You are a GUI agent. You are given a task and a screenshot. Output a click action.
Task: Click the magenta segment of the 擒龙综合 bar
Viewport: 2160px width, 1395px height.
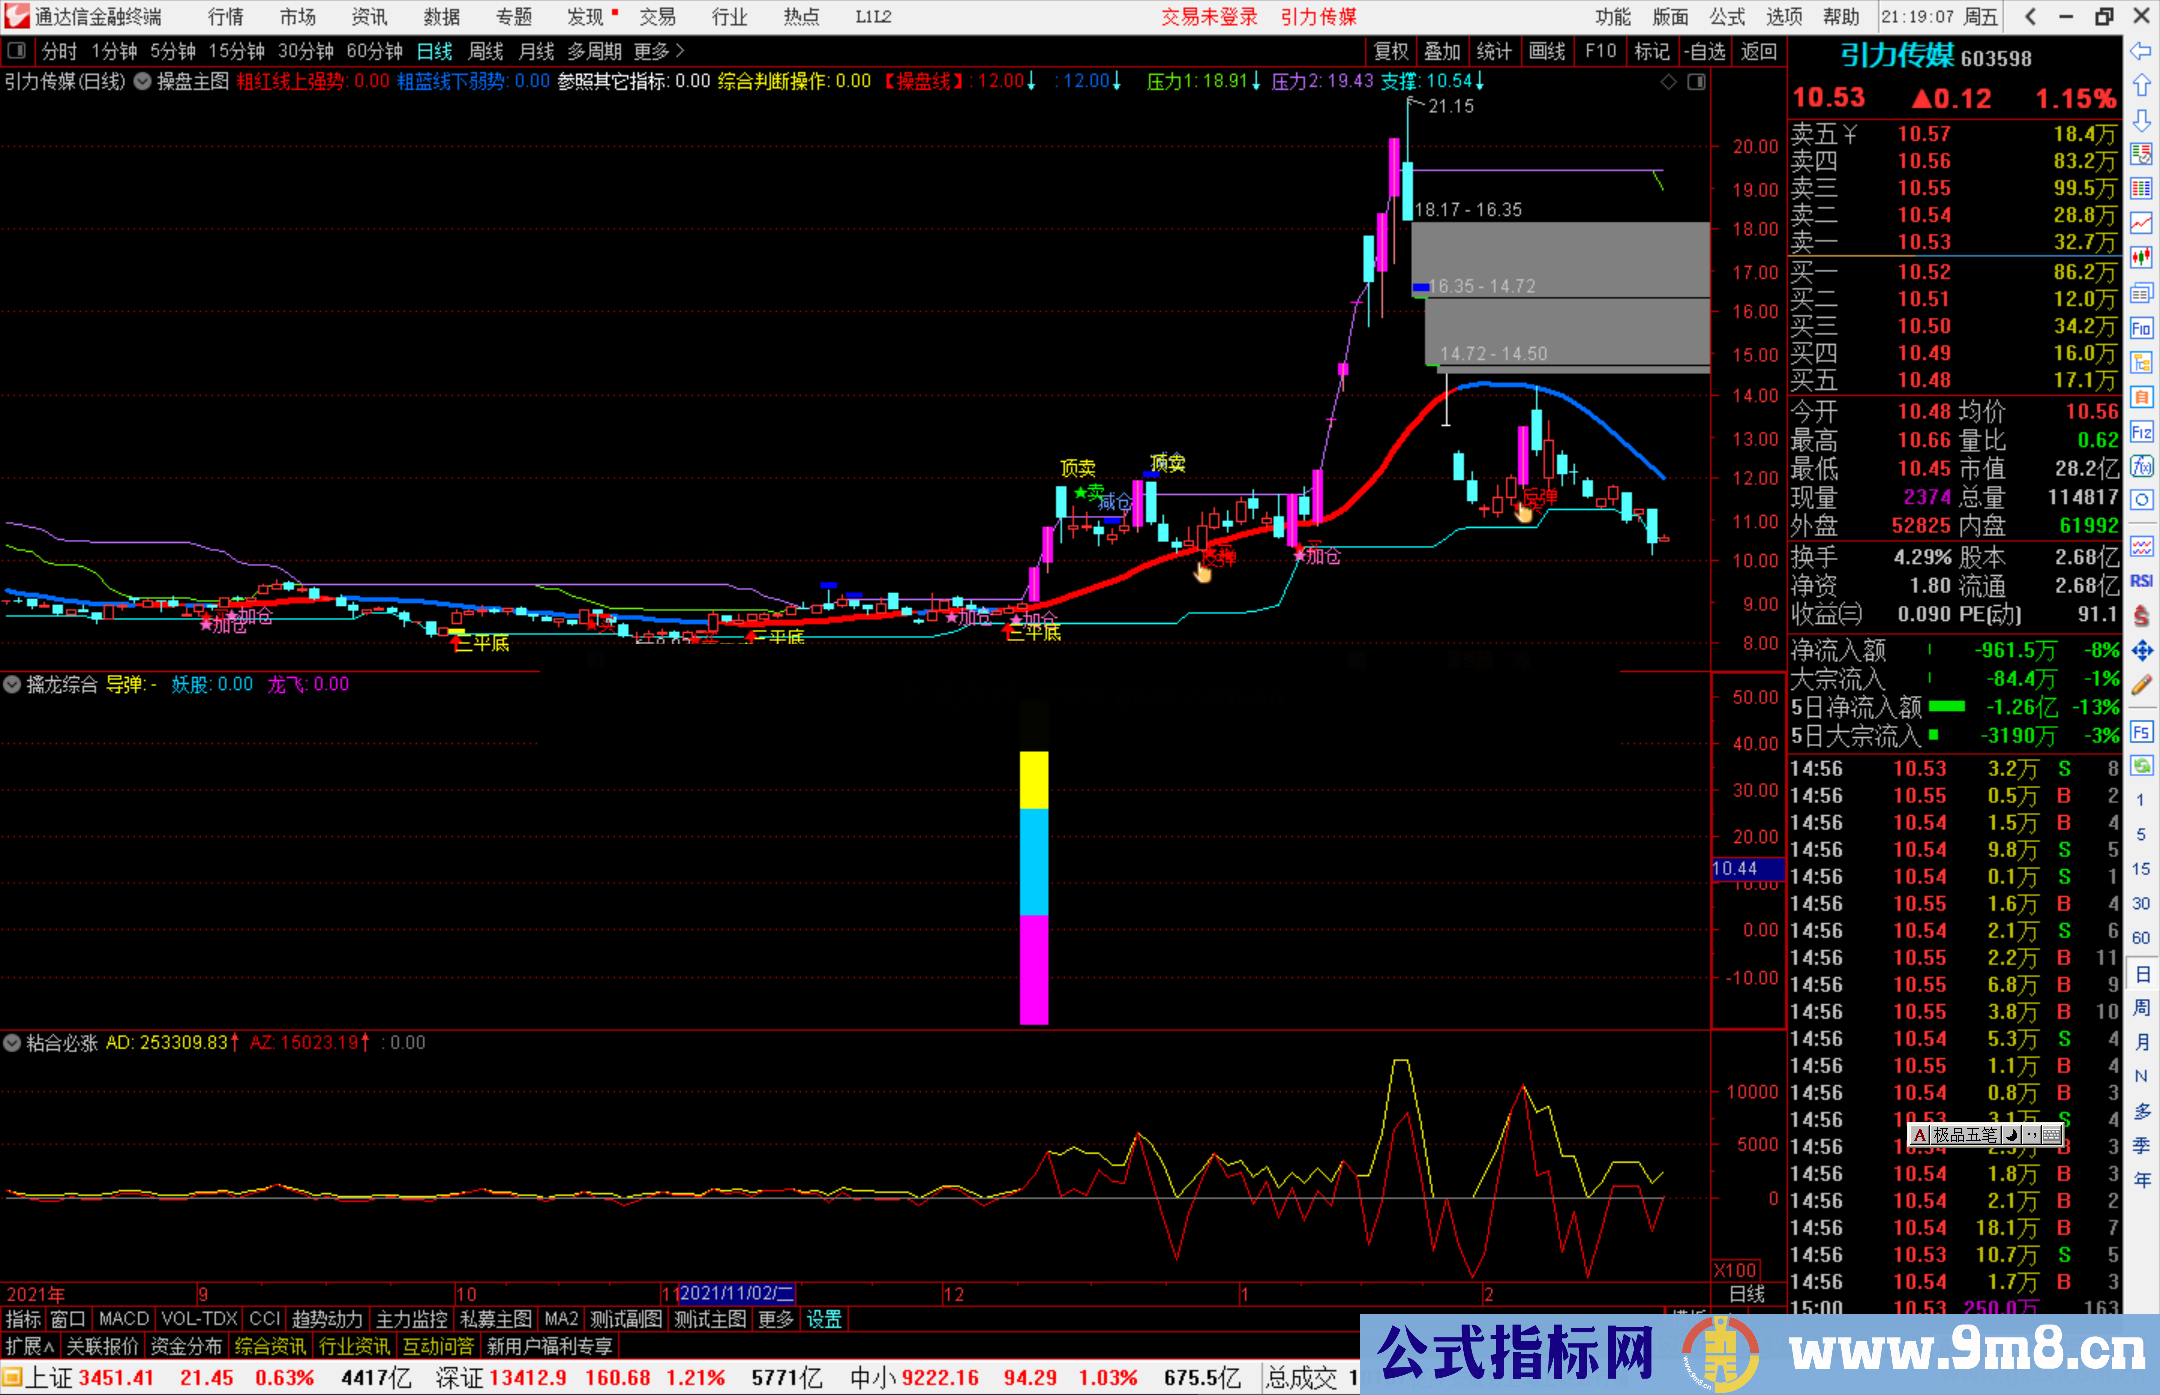(1034, 969)
